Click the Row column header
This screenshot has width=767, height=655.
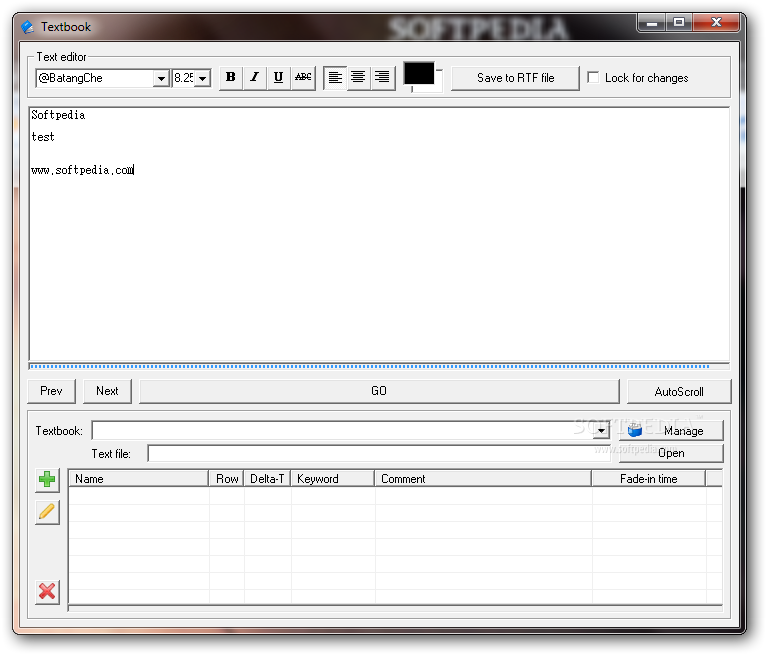tap(226, 478)
